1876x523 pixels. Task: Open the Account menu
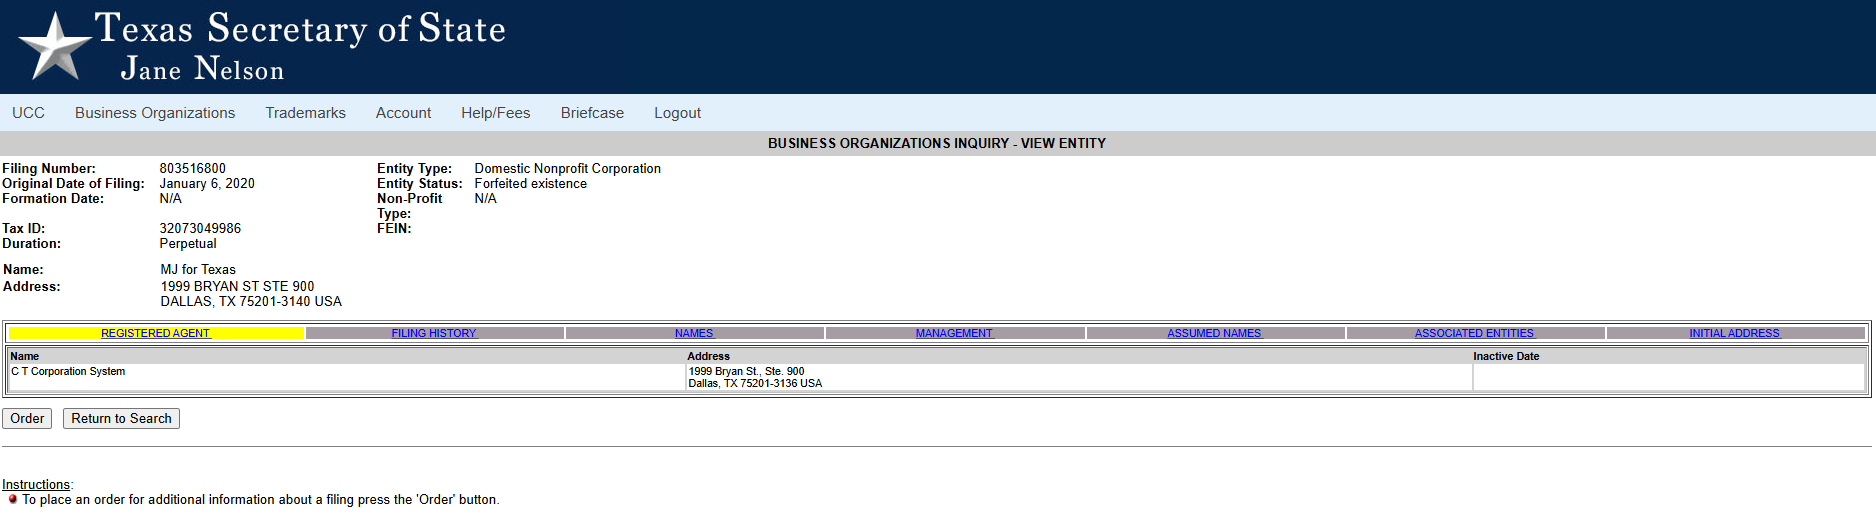[403, 113]
